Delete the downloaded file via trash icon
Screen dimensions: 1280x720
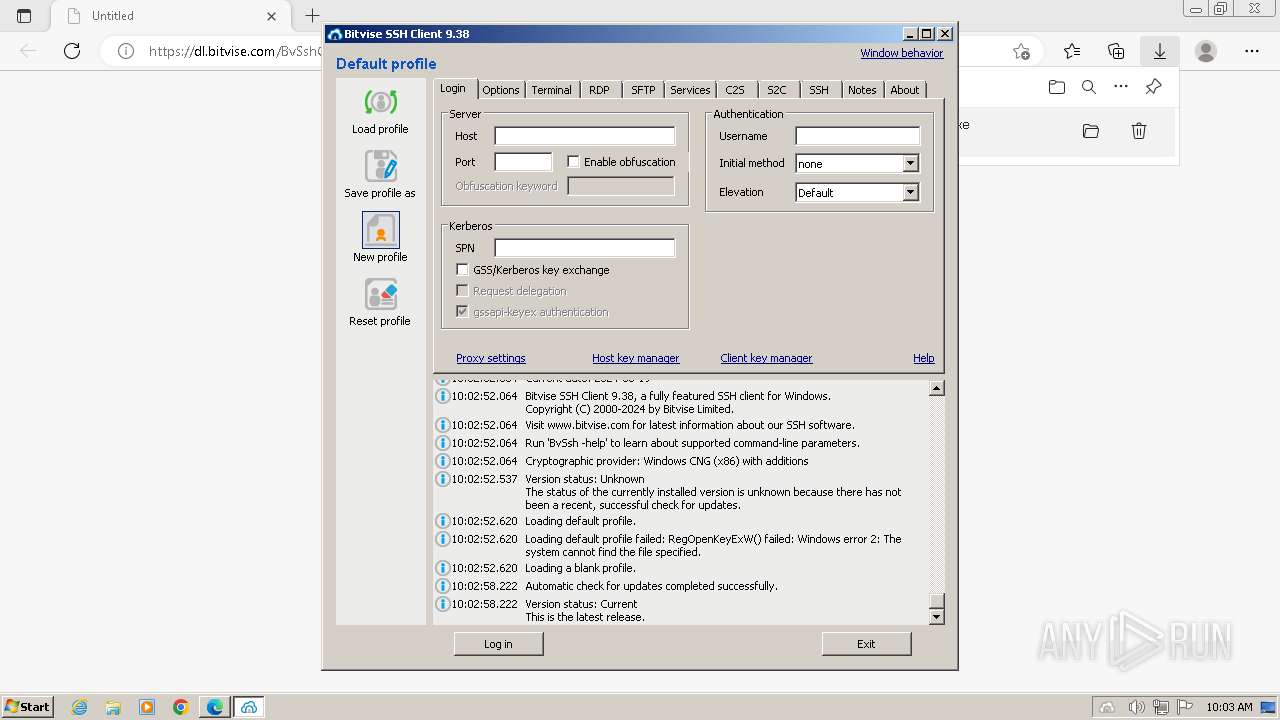coord(1138,131)
